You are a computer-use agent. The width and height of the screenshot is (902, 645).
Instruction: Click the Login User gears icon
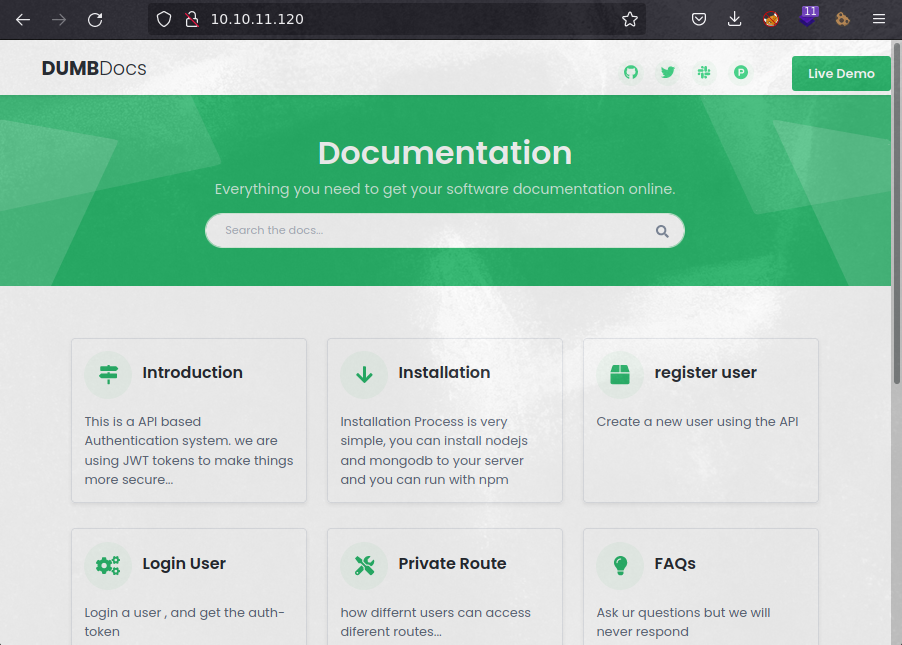coord(108,566)
